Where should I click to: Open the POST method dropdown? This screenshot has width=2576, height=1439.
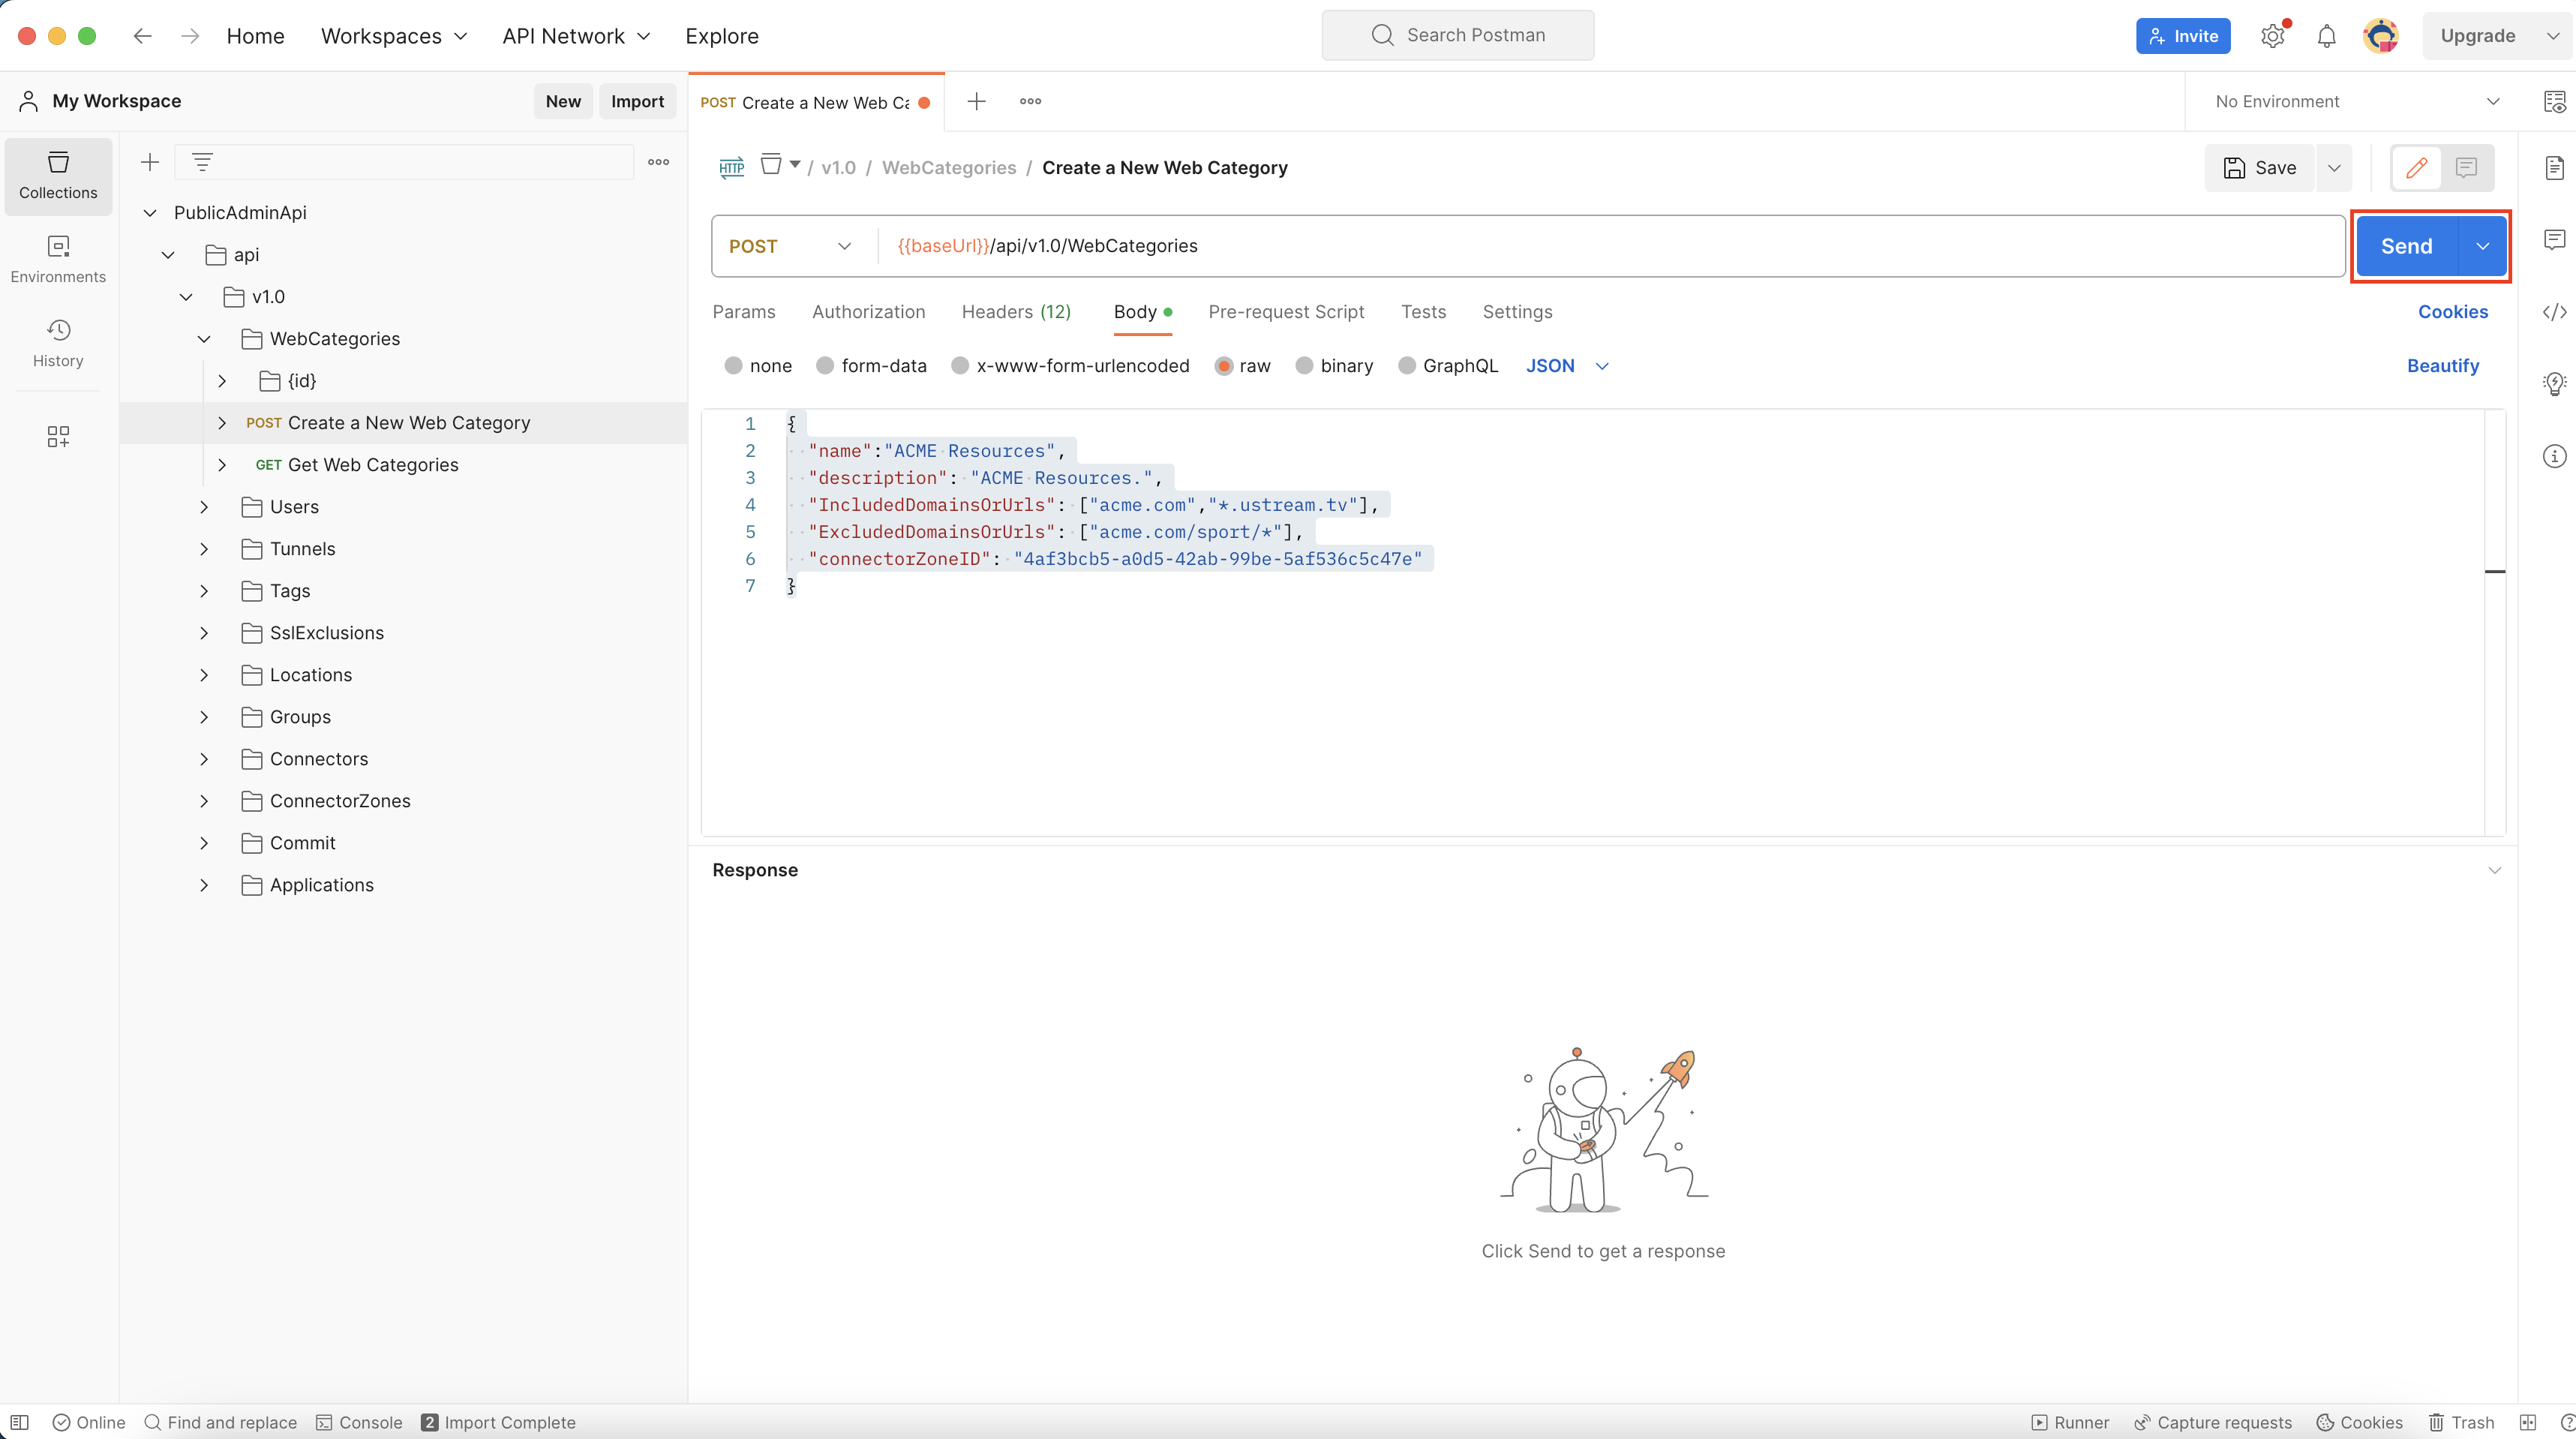(790, 246)
